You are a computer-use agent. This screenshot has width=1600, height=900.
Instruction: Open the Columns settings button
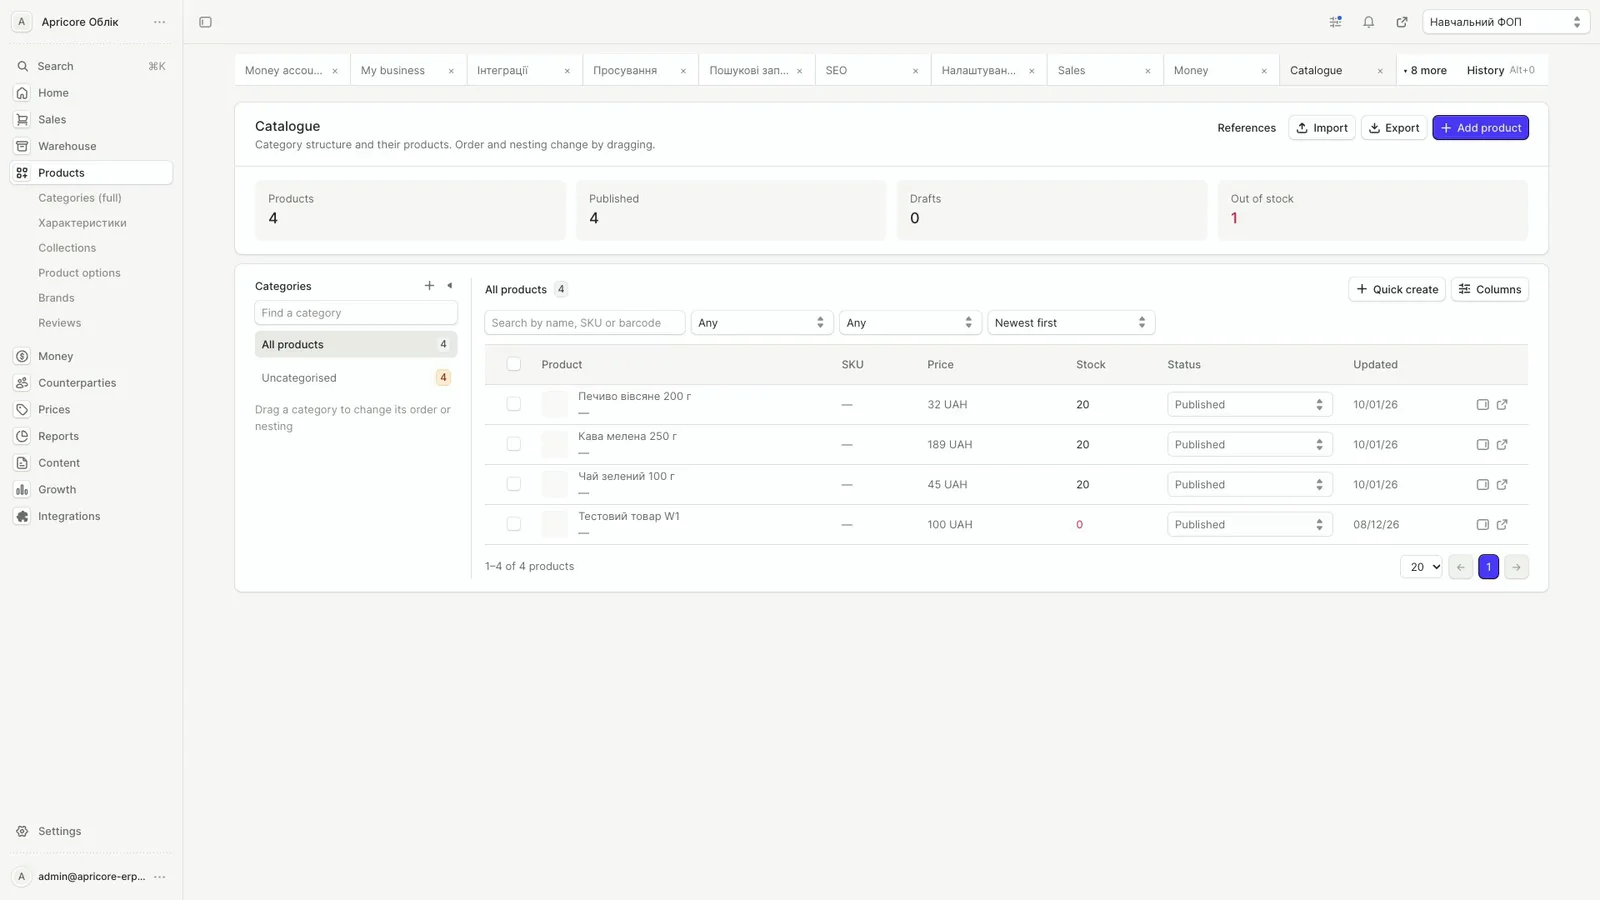click(1489, 290)
